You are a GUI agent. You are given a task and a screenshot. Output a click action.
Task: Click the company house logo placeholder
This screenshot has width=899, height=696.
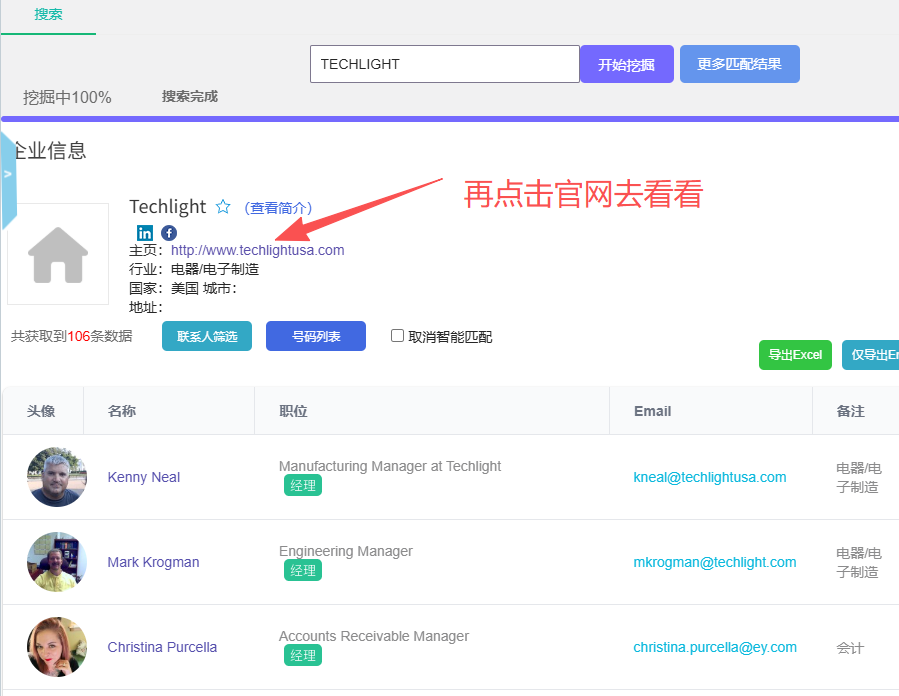58,254
